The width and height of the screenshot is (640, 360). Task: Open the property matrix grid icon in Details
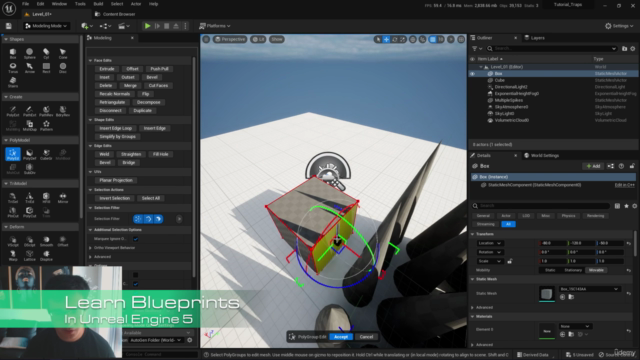pos(617,206)
